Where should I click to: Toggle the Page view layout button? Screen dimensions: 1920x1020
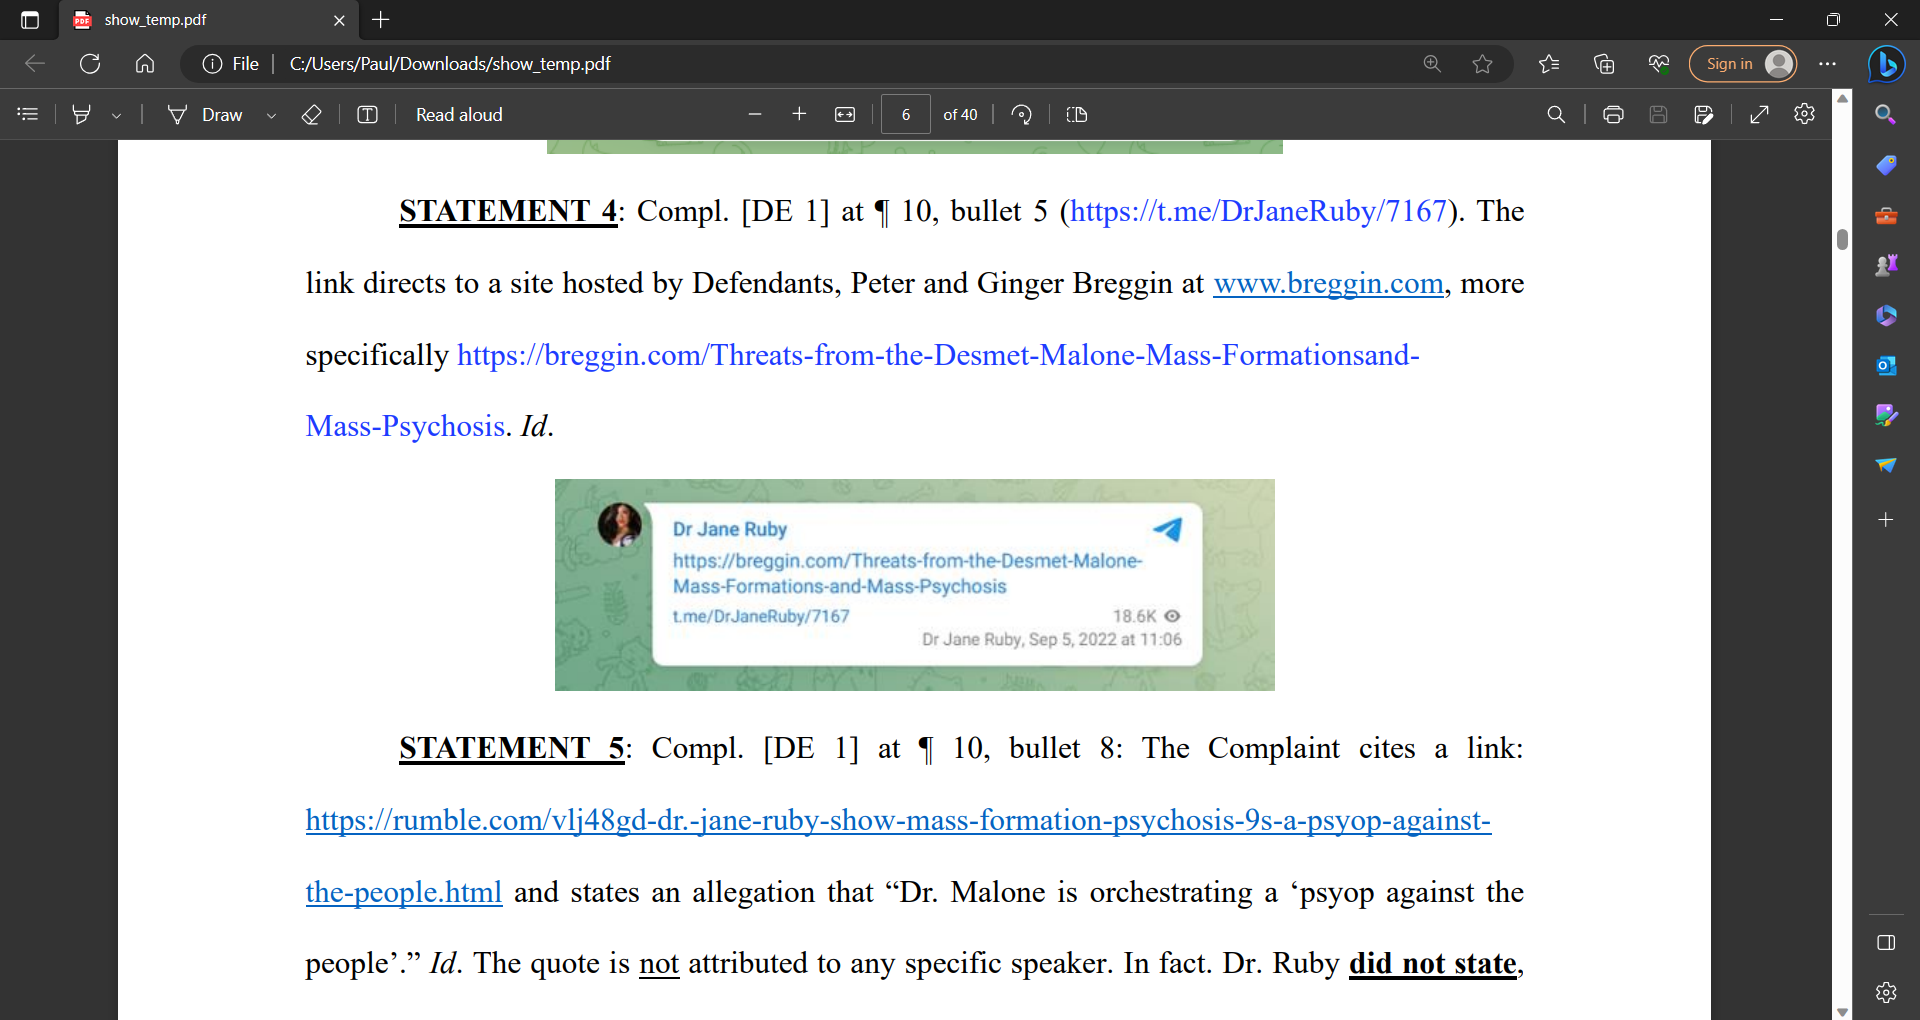[1077, 115]
